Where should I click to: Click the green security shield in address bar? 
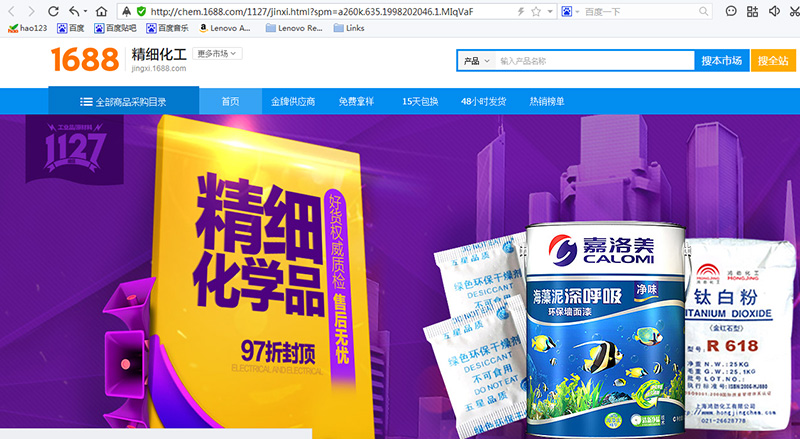141,11
